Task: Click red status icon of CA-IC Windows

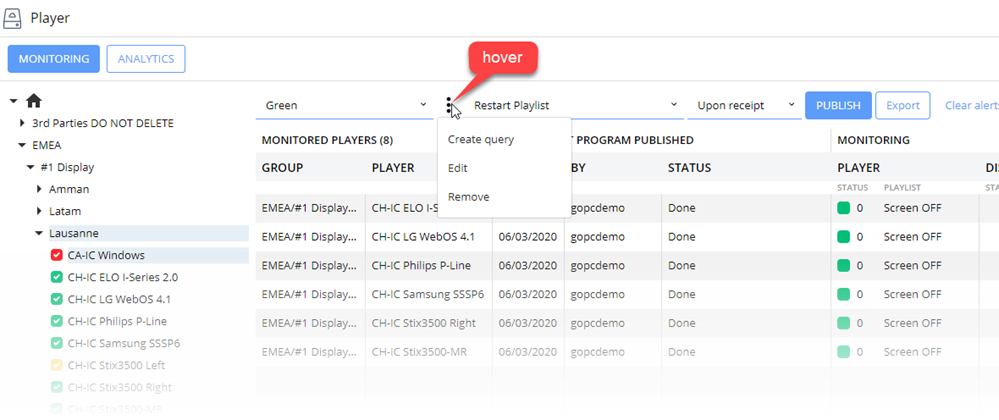Action: click(57, 255)
